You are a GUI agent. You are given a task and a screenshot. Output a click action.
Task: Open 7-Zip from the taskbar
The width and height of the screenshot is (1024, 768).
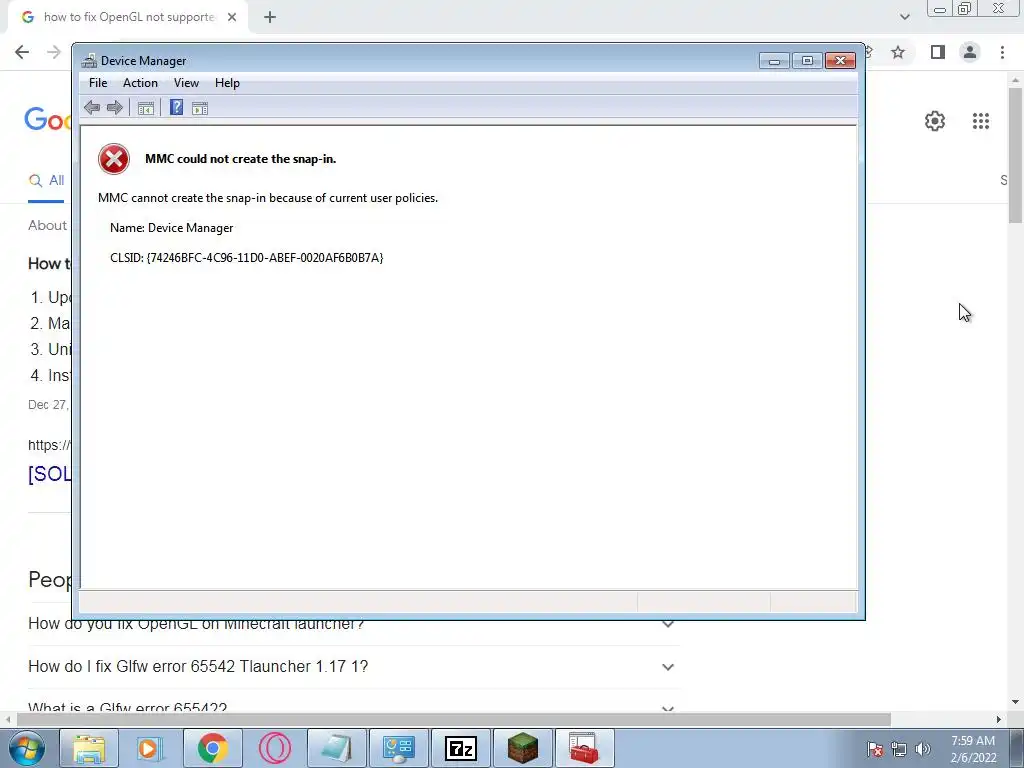(x=460, y=748)
